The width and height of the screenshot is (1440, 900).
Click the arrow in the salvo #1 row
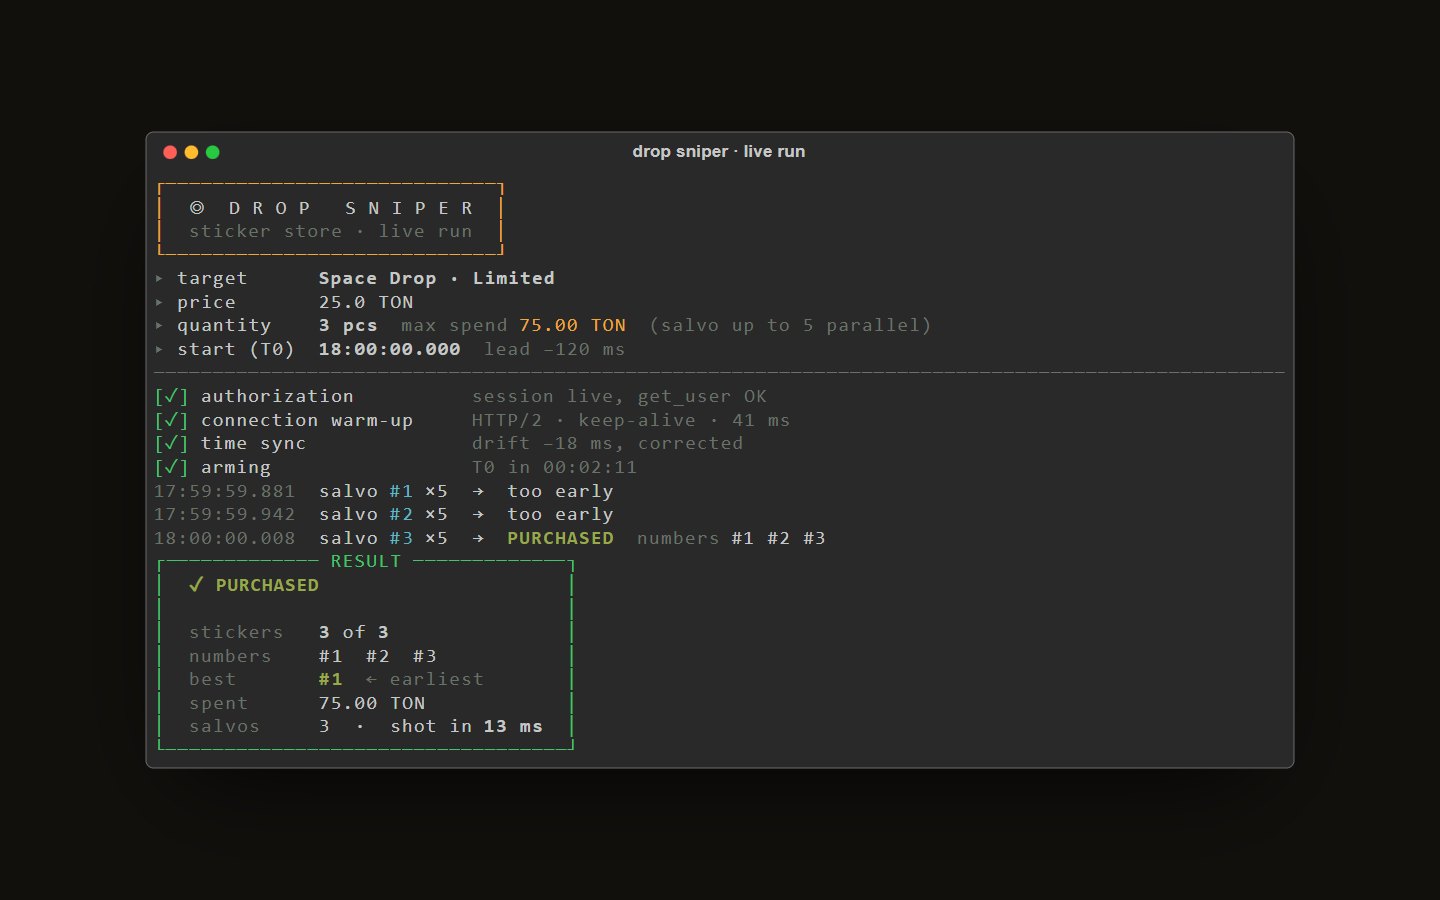point(478,491)
